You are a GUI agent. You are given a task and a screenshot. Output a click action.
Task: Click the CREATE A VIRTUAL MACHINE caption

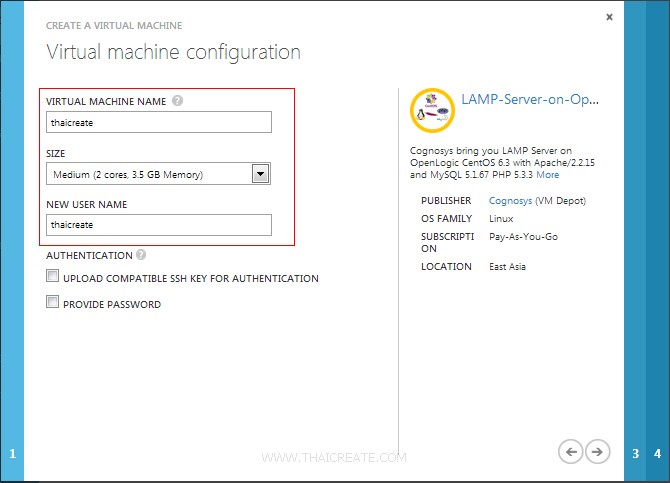coord(114,26)
